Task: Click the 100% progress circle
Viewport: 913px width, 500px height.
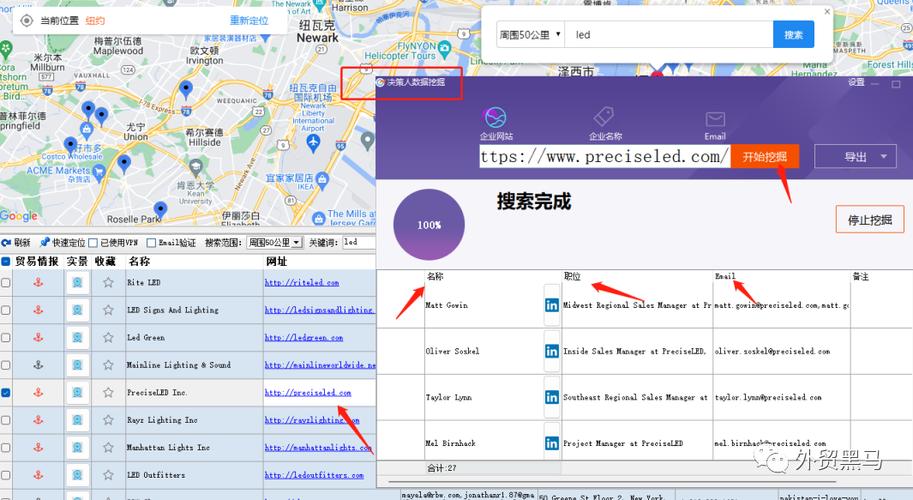Action: point(429,225)
